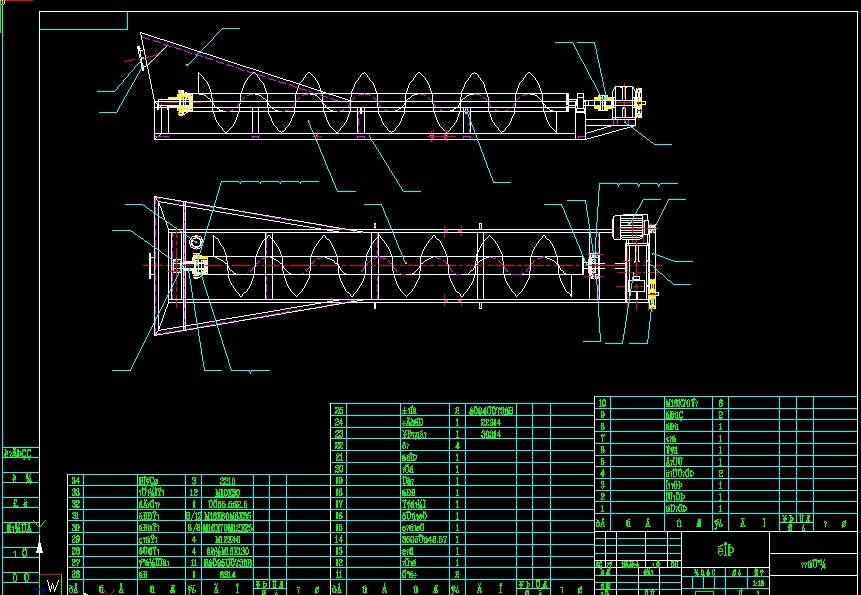Screen dimensions: 861x595
Task: Click the quantity 11 in row 27
Action: 193,563
